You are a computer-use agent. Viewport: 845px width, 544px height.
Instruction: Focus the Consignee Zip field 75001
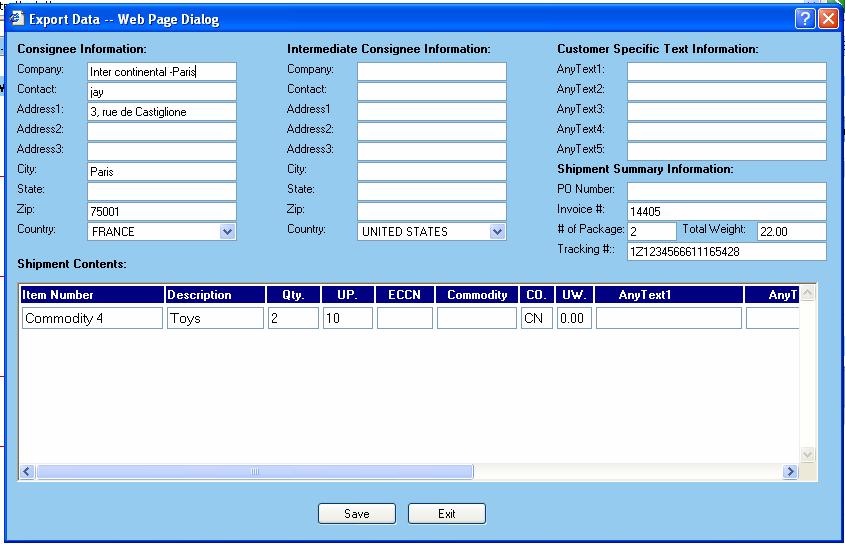click(162, 211)
